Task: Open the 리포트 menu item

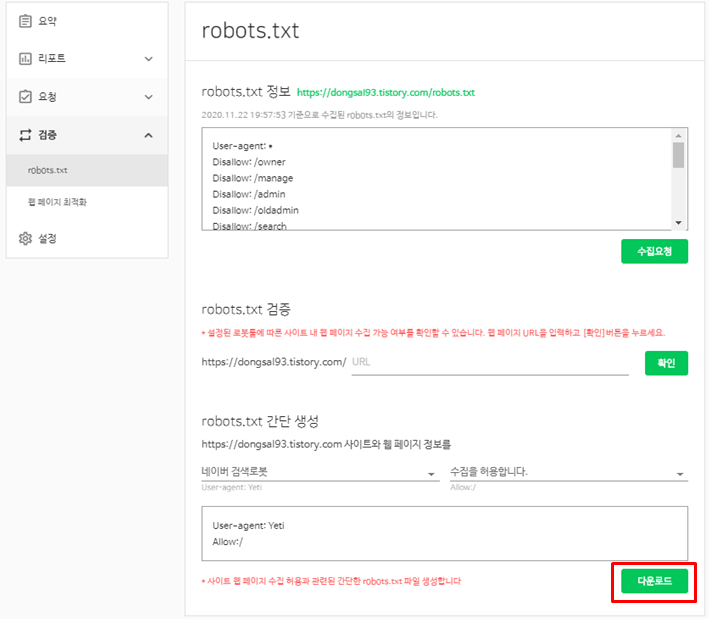Action: (x=87, y=58)
